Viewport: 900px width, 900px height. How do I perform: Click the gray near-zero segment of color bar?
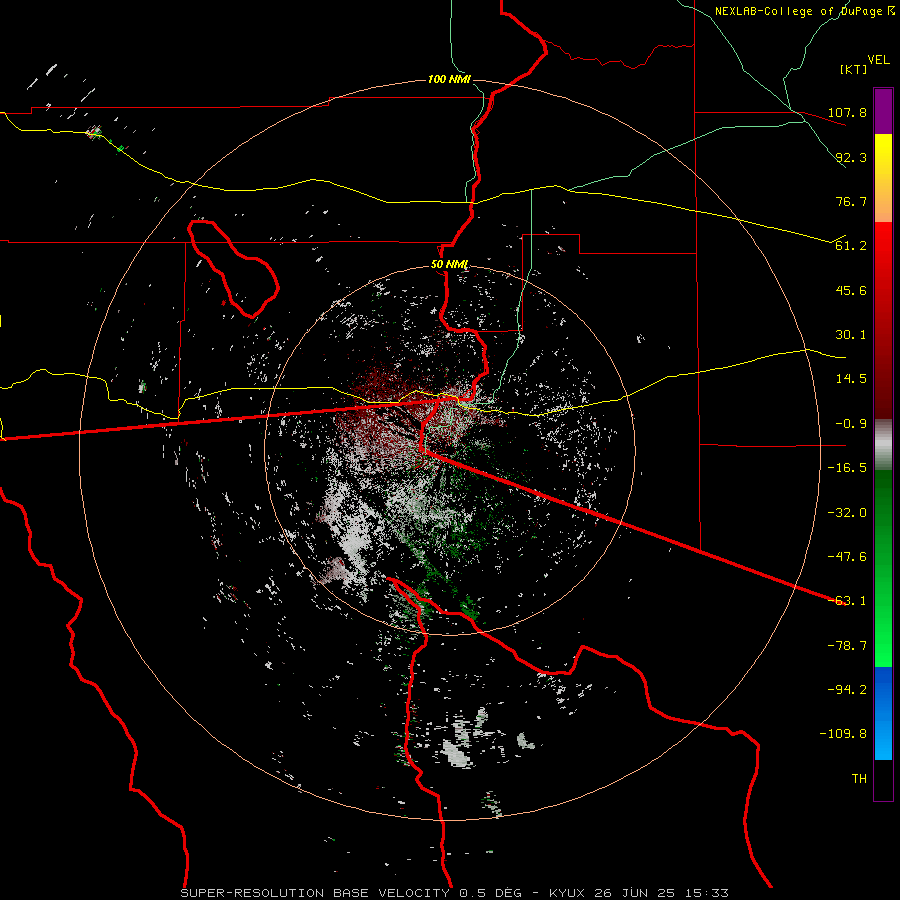883,445
